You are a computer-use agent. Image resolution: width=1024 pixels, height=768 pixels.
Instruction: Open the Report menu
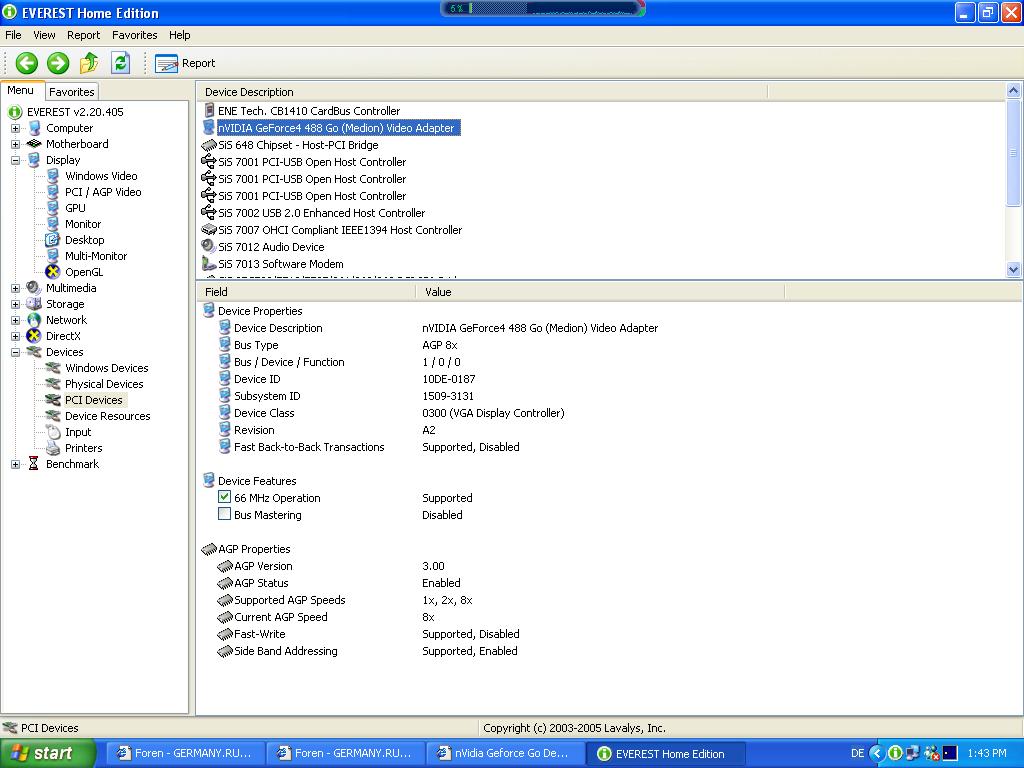pos(84,35)
